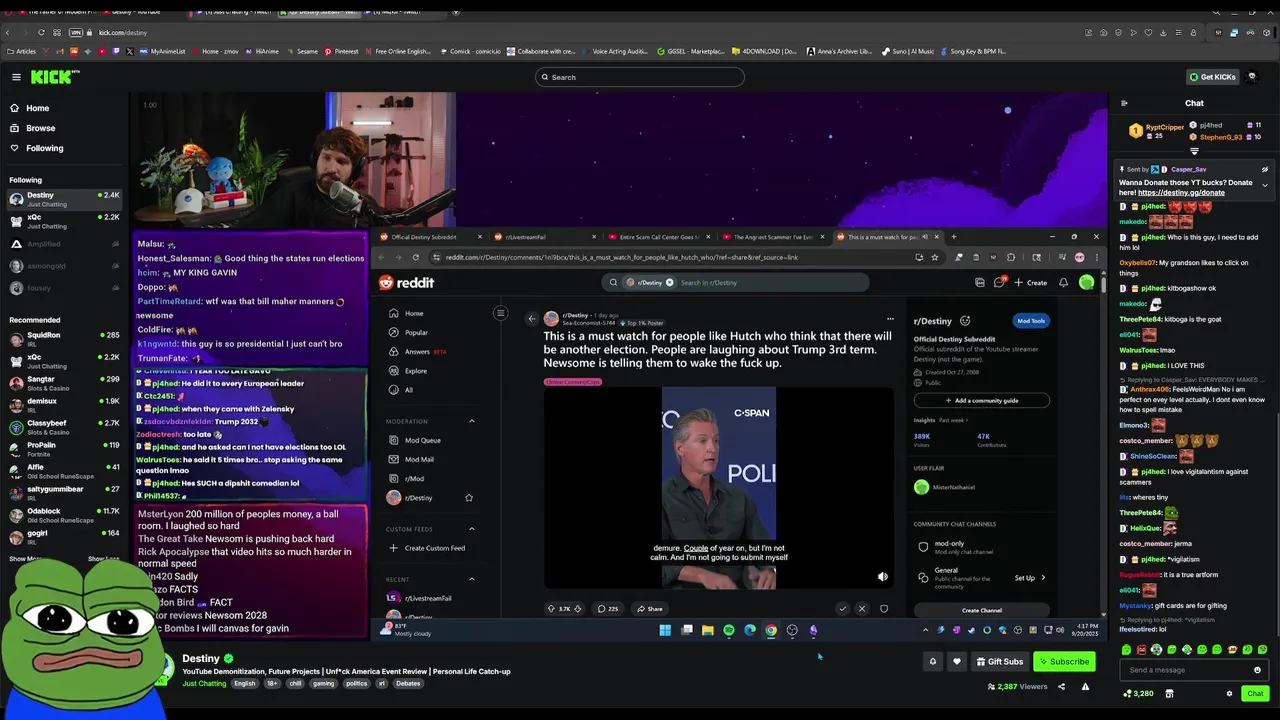Click the green Subscribe button

coord(1064,661)
